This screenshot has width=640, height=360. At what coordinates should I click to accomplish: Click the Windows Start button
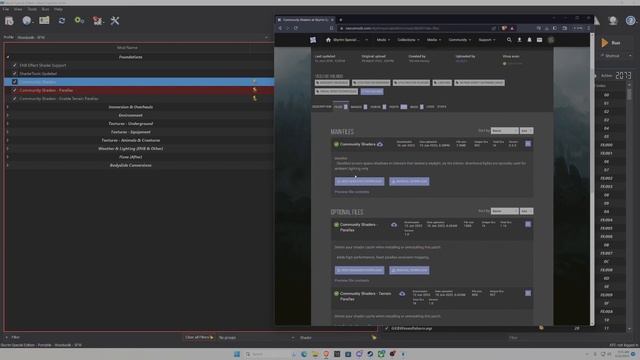click(x=237, y=354)
